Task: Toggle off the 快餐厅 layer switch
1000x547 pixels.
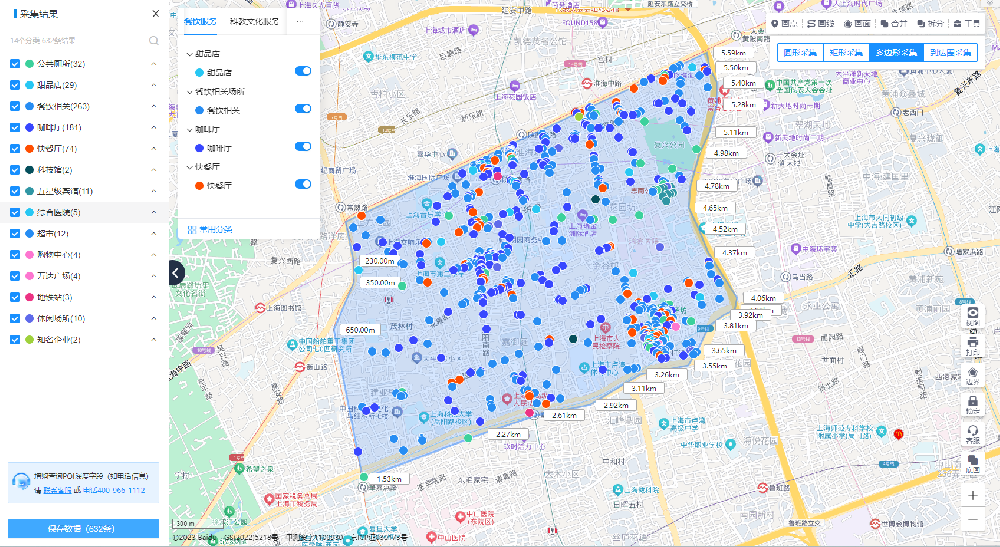Action: point(302,184)
